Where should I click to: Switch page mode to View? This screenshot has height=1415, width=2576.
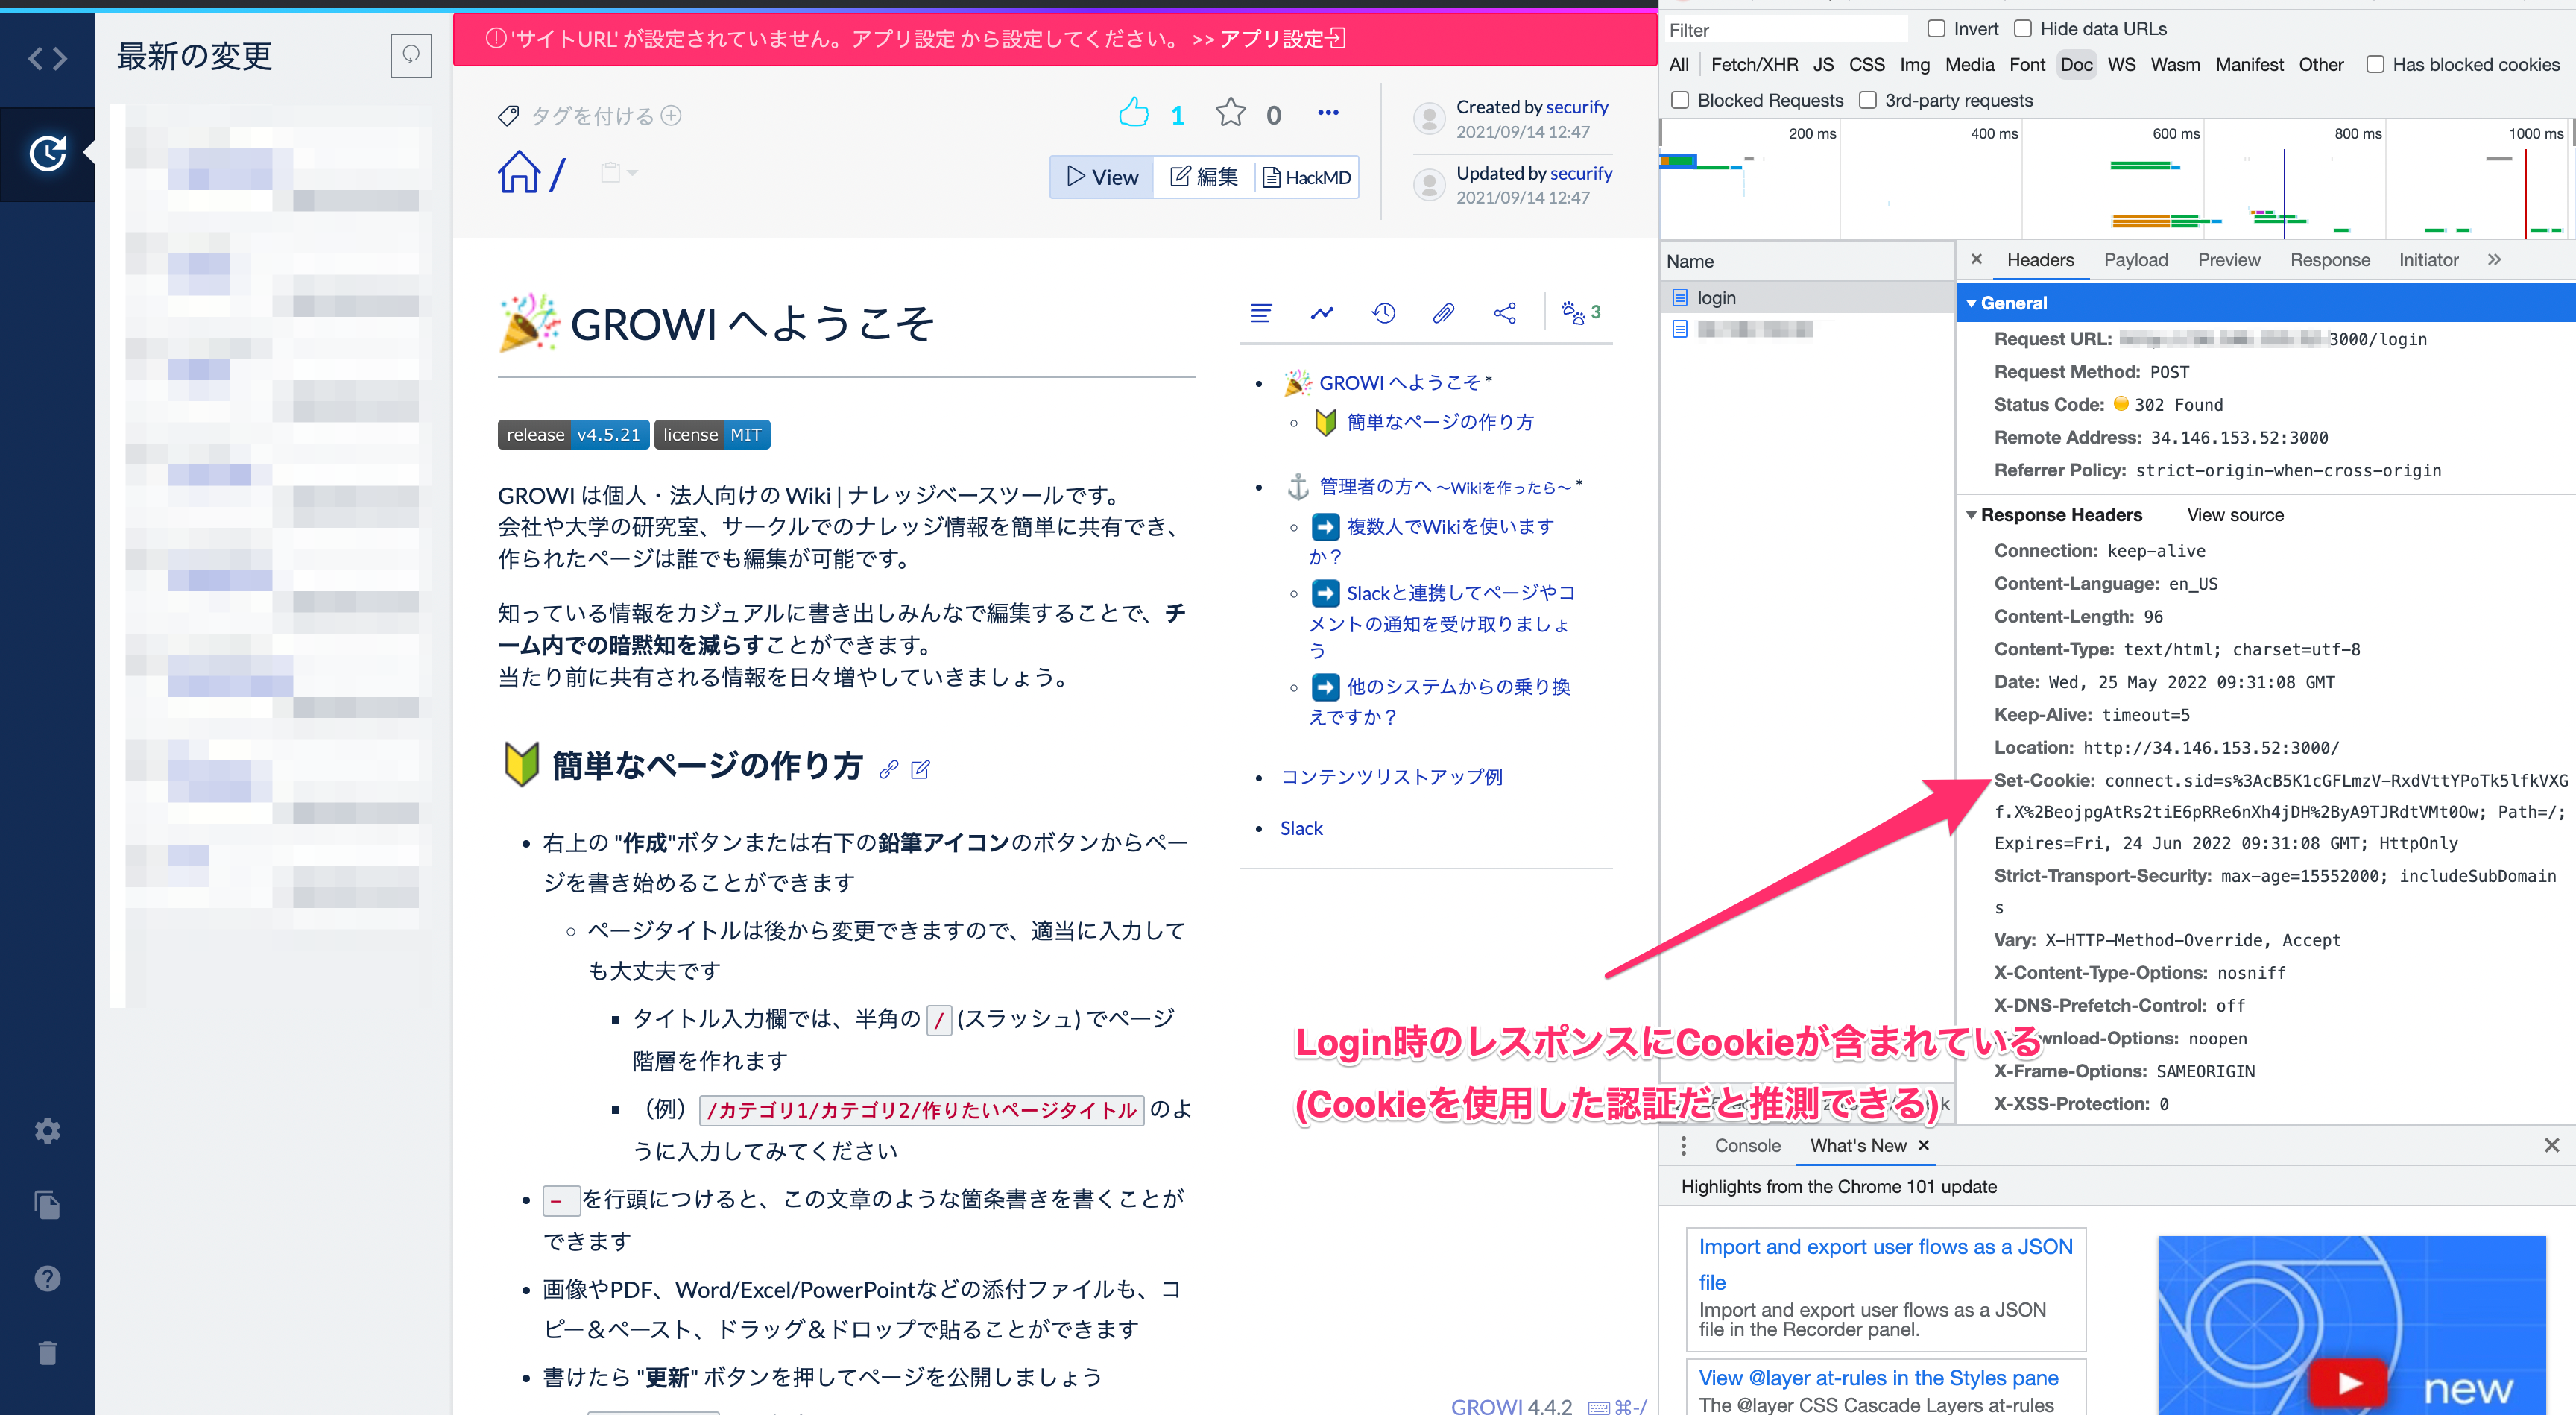[1102, 177]
